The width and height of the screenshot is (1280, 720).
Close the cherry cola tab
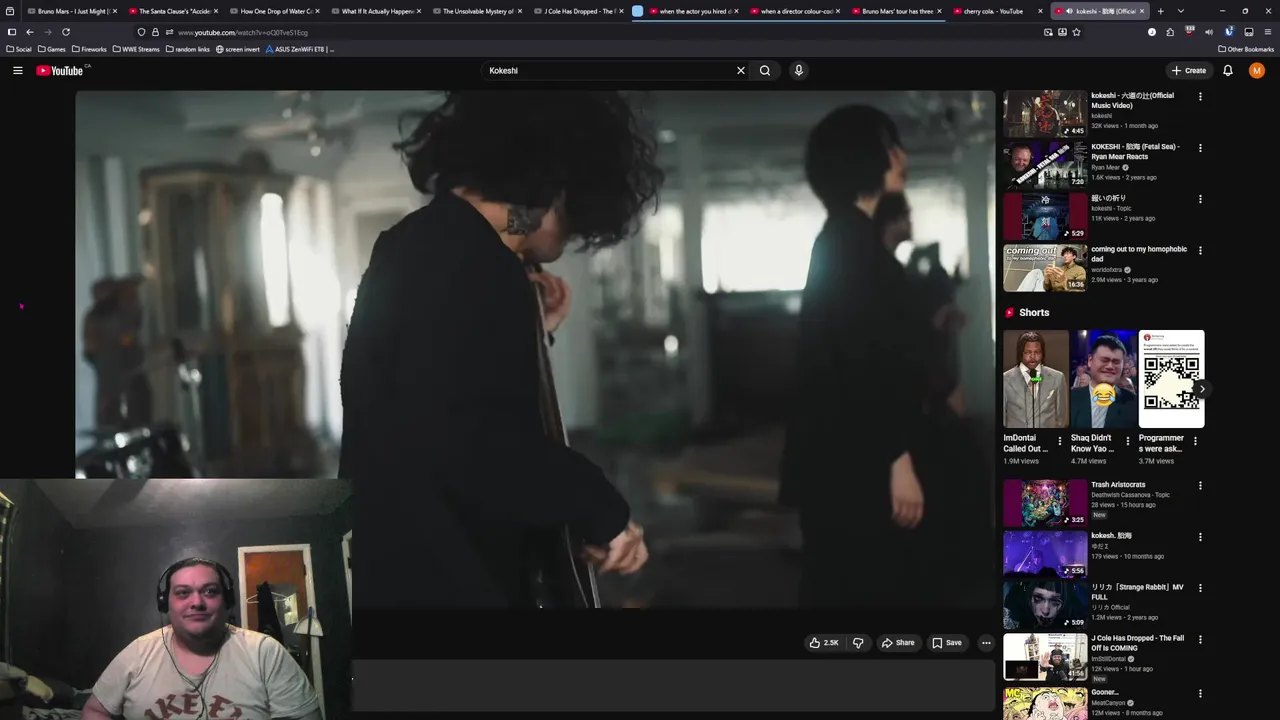tap(1041, 11)
